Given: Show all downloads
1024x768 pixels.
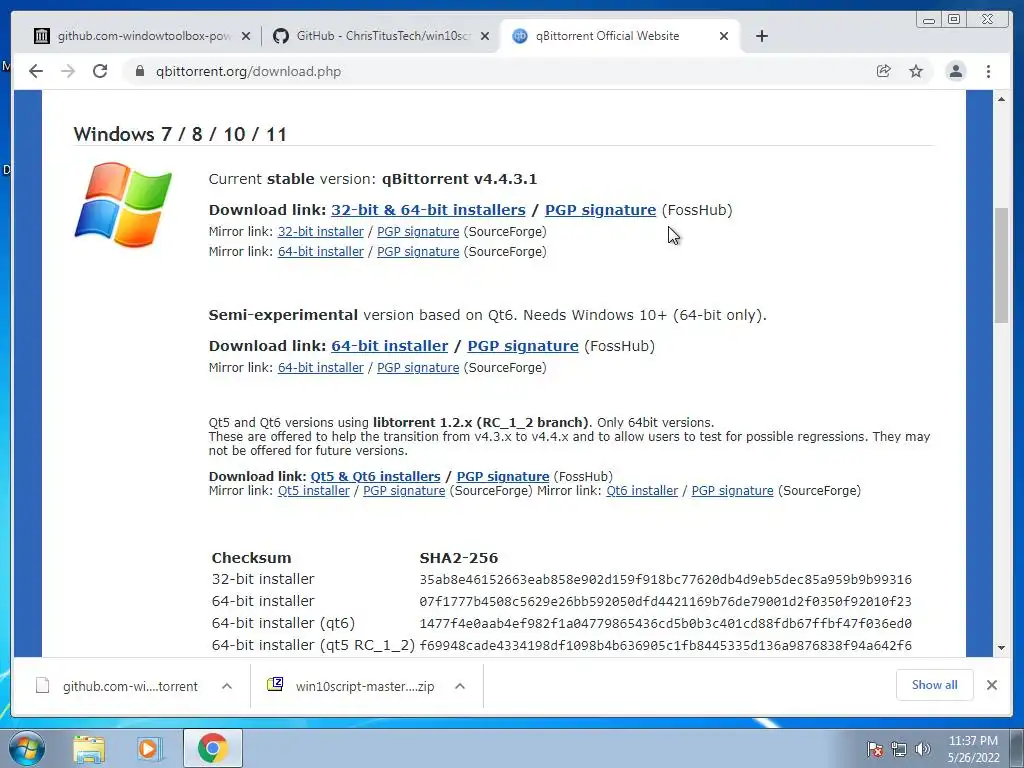Looking at the screenshot, I should (x=935, y=685).
